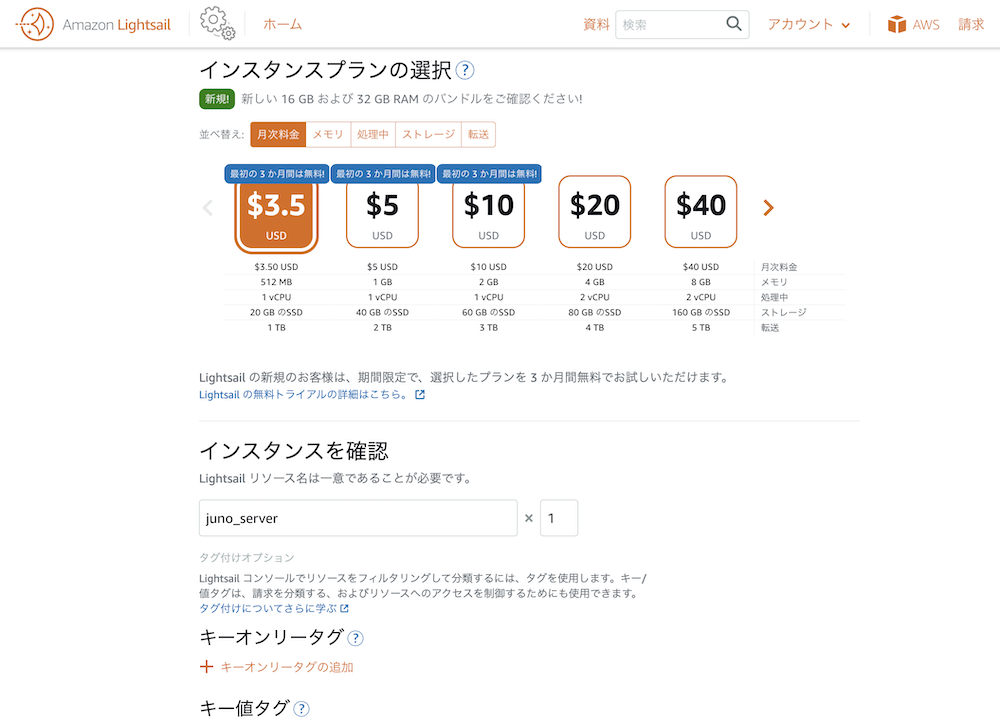Select the $3.5 USD plan card

tap(276, 214)
